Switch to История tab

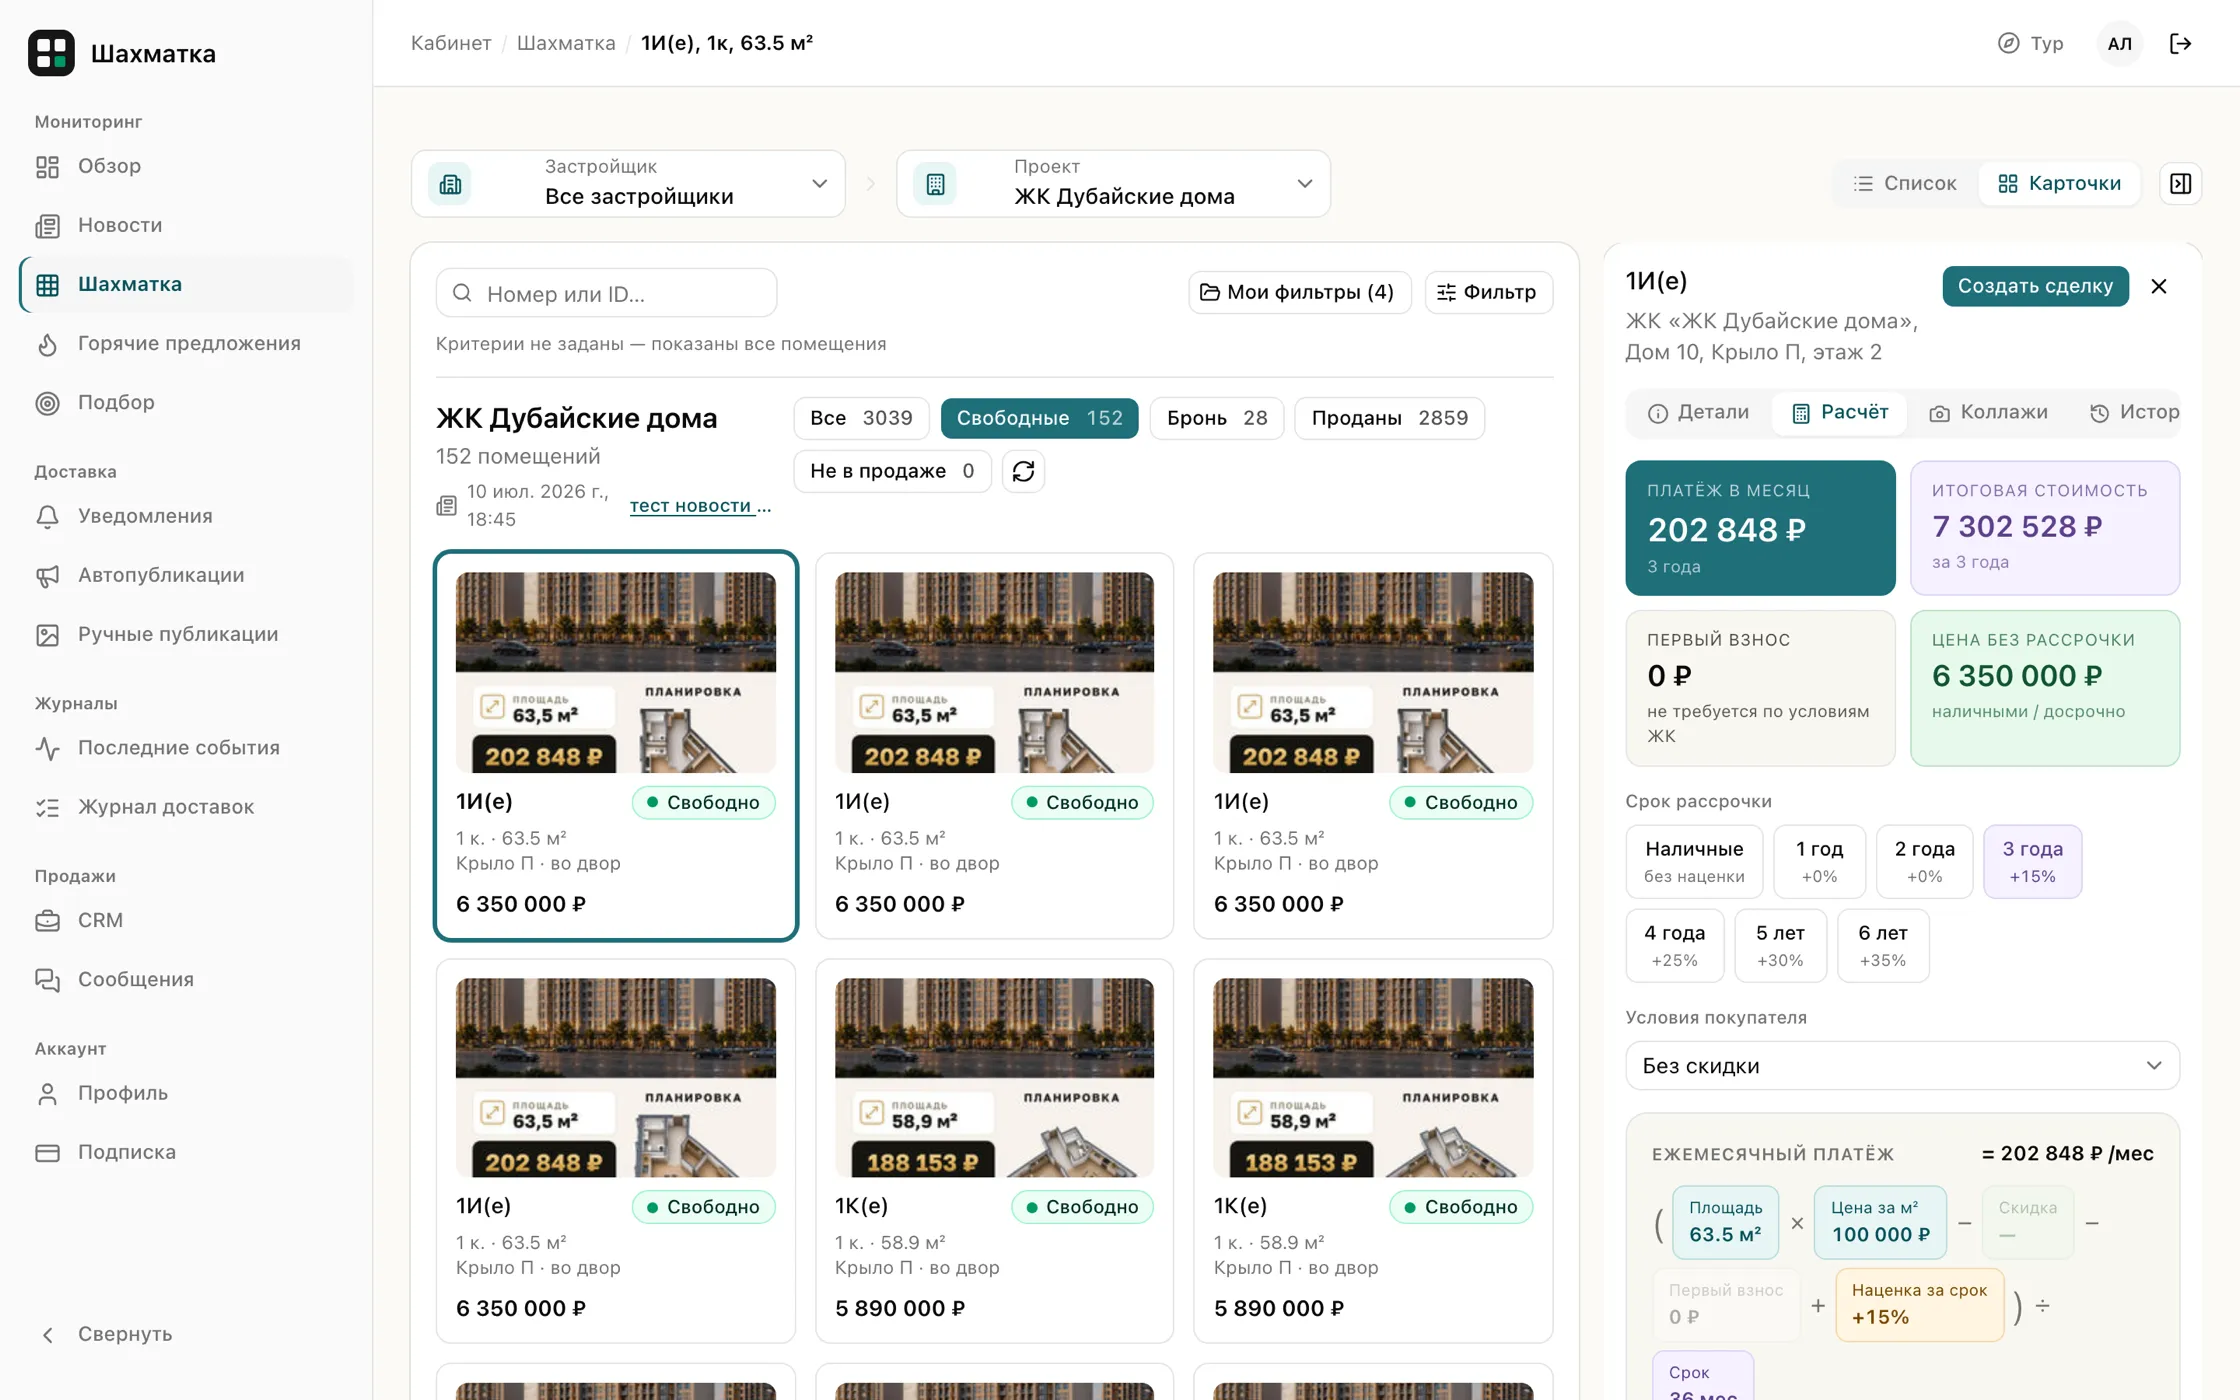[2133, 412]
